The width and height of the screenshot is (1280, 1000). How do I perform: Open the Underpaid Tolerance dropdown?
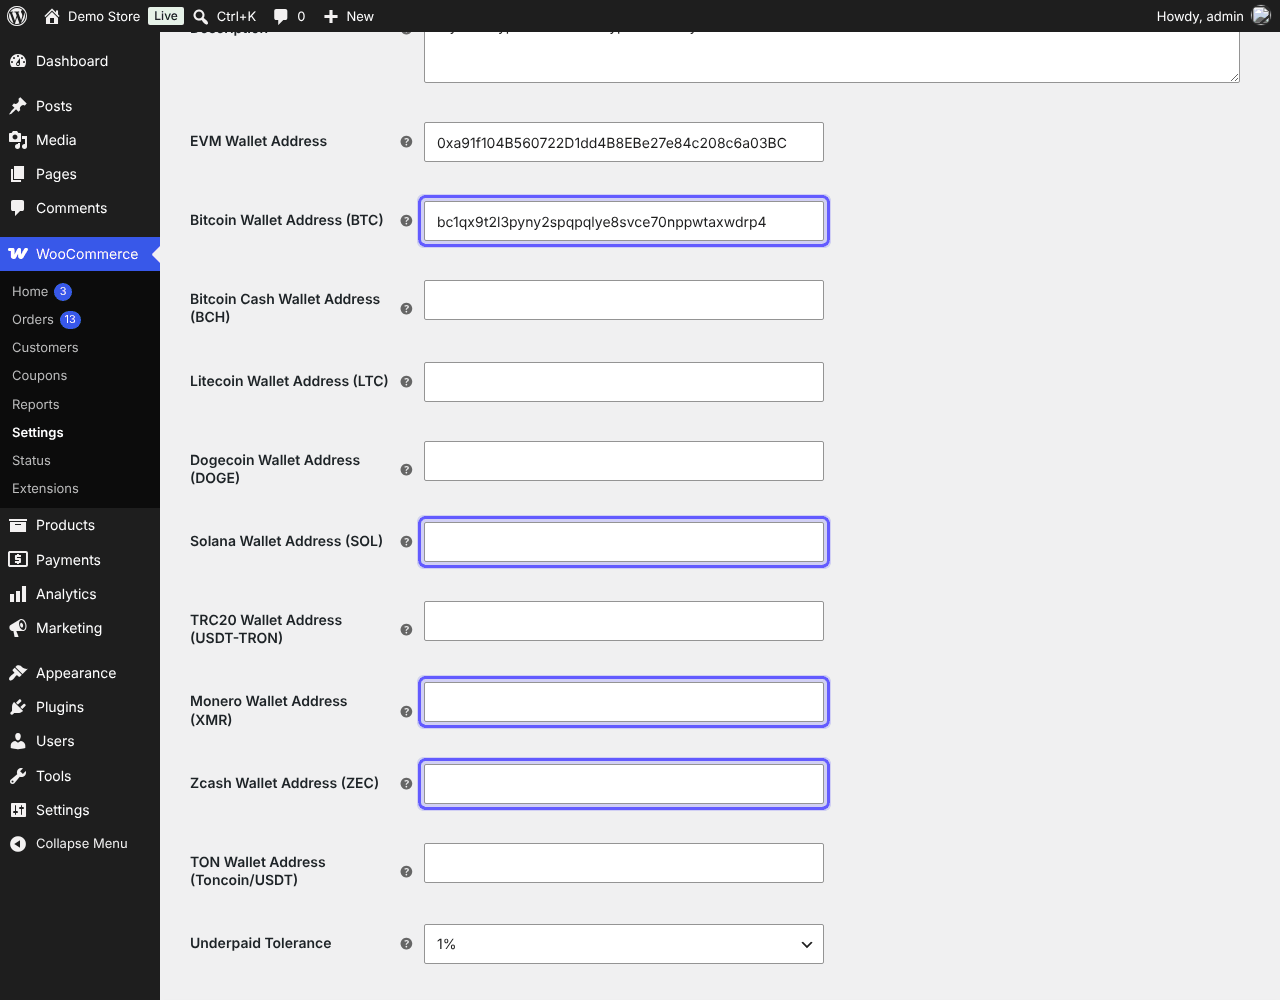[x=624, y=944]
